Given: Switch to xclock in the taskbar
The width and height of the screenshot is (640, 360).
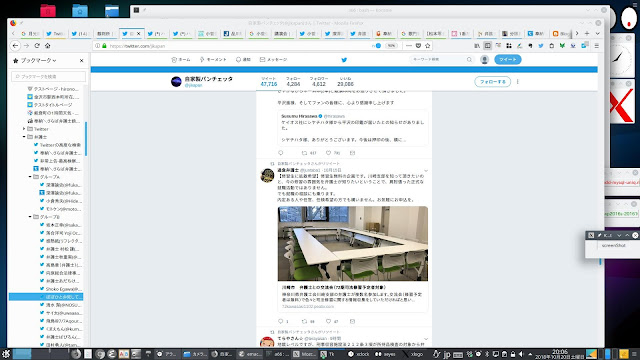Looking at the screenshot, I should click(359, 354).
